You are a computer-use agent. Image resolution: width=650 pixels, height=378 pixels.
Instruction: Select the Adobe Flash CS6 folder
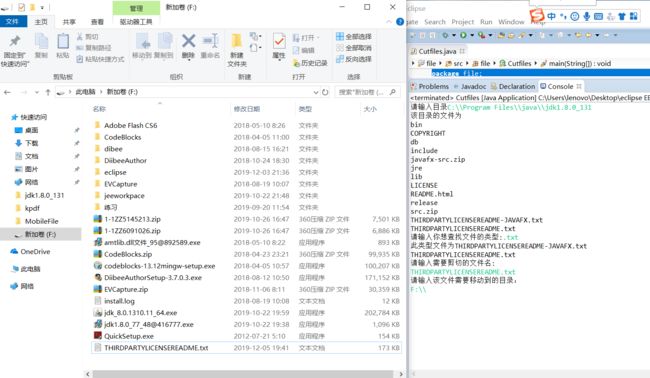coord(246,125)
